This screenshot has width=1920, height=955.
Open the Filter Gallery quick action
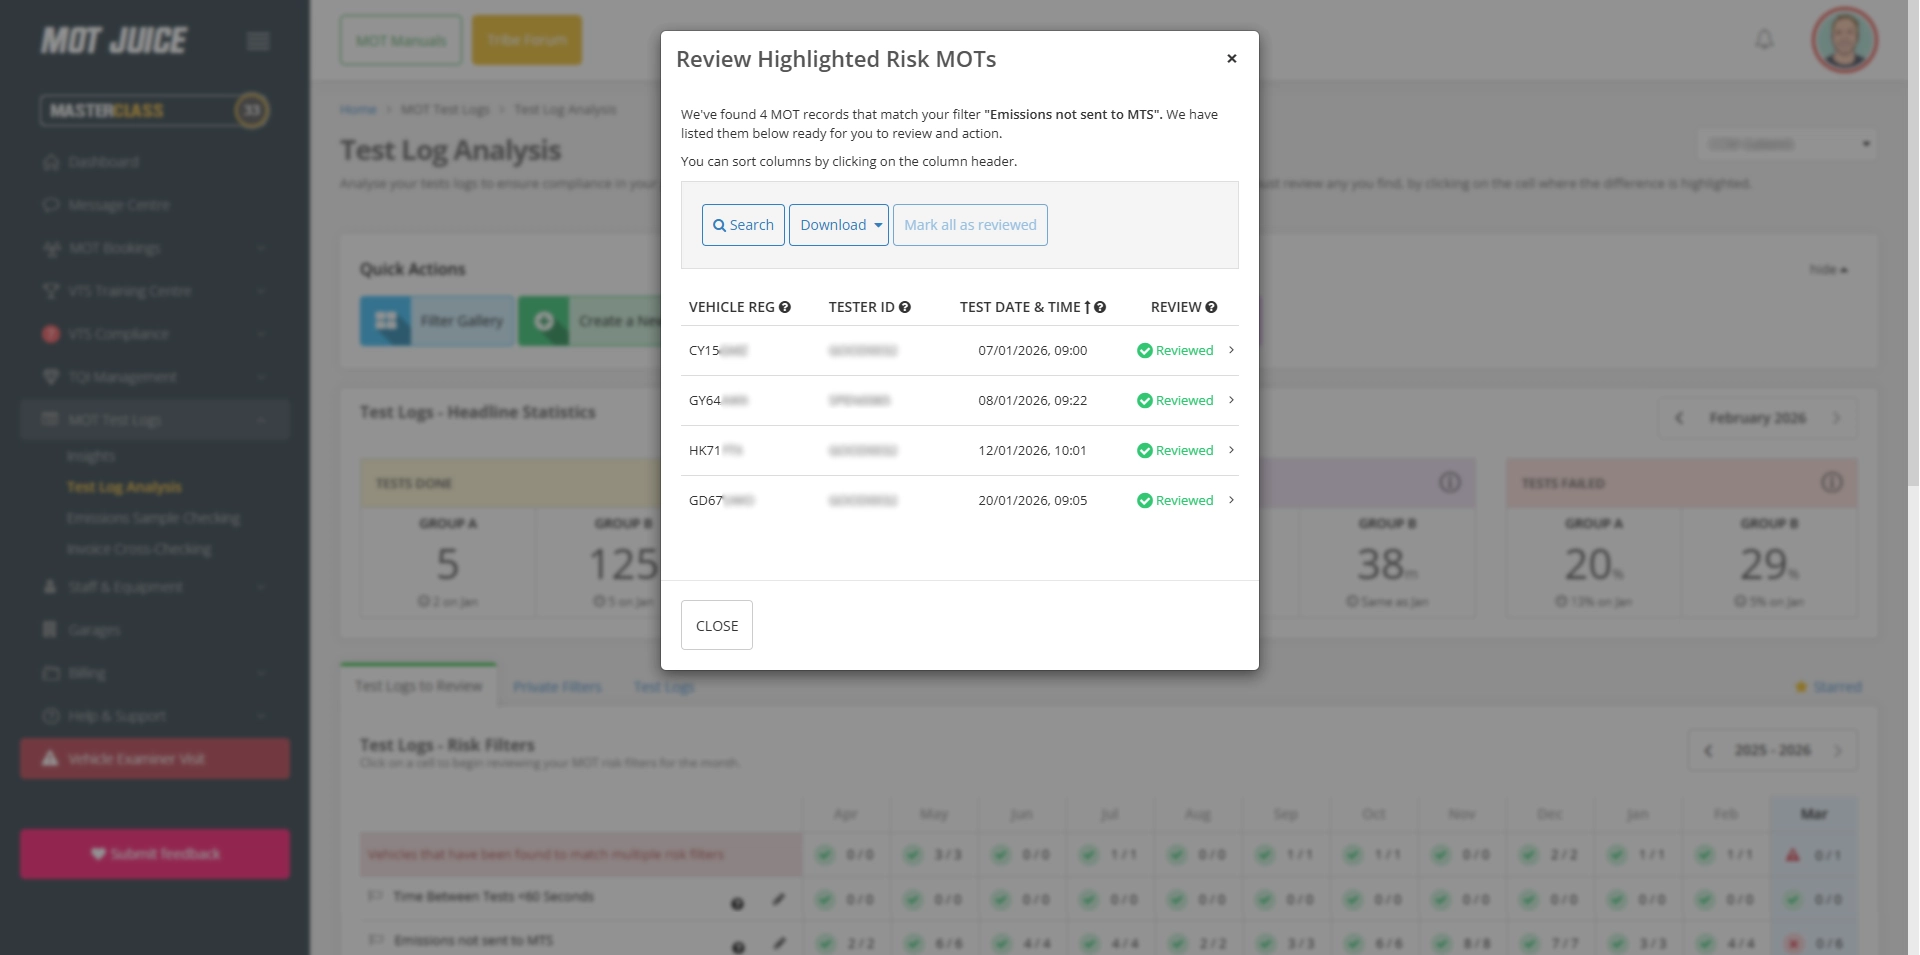point(437,321)
